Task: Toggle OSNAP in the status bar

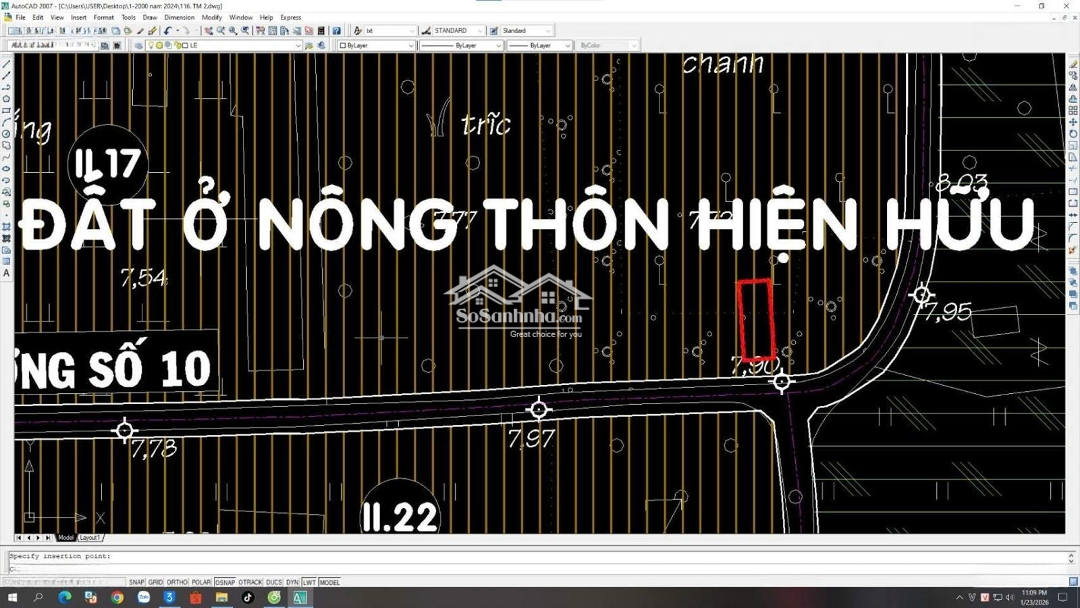Action: tap(225, 582)
